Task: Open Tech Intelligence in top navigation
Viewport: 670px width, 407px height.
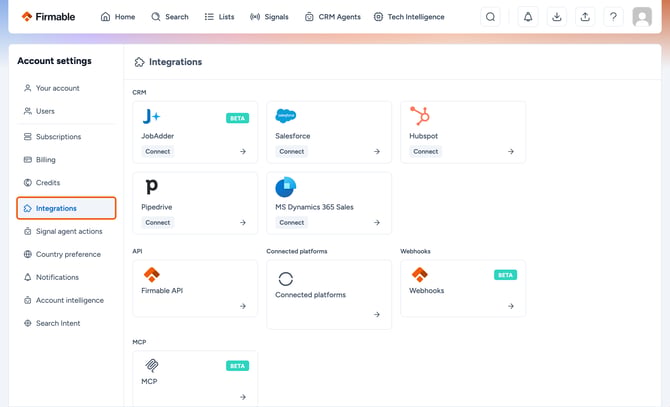Action: point(409,17)
